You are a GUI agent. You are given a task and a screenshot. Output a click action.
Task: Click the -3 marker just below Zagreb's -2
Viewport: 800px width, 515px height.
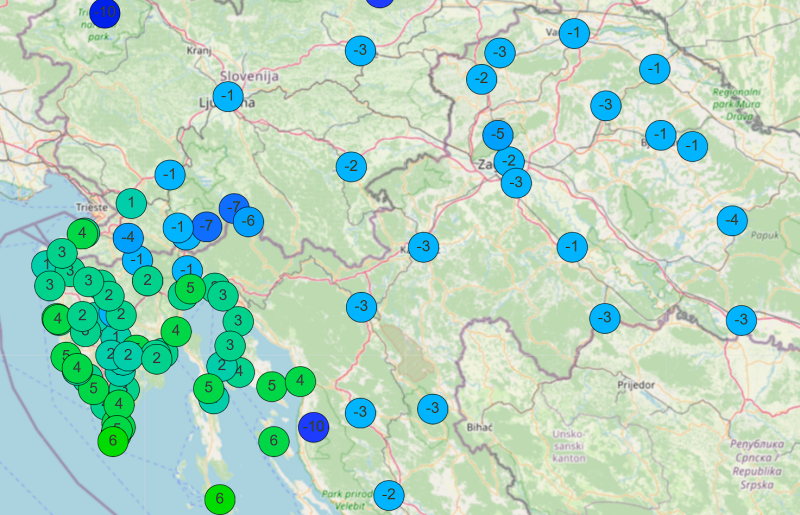516,182
